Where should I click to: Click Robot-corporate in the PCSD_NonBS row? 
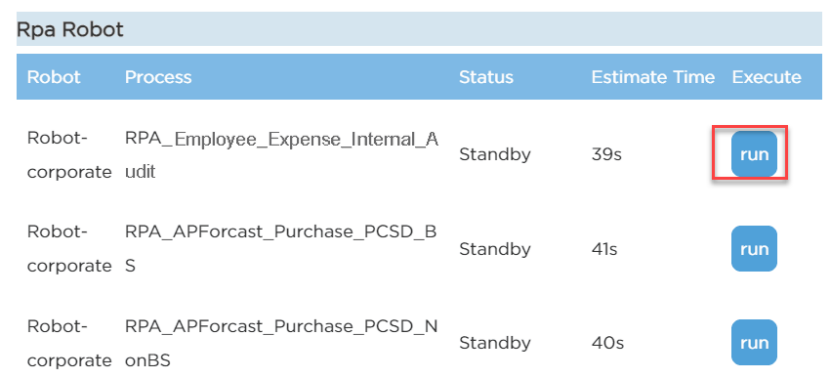coord(69,343)
